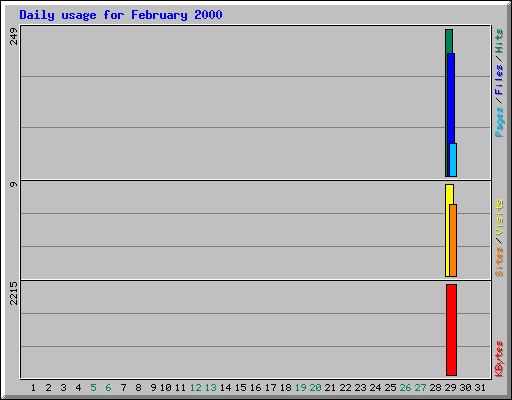
Task: Click the vertical KBytes legend label
Action: coord(499,358)
